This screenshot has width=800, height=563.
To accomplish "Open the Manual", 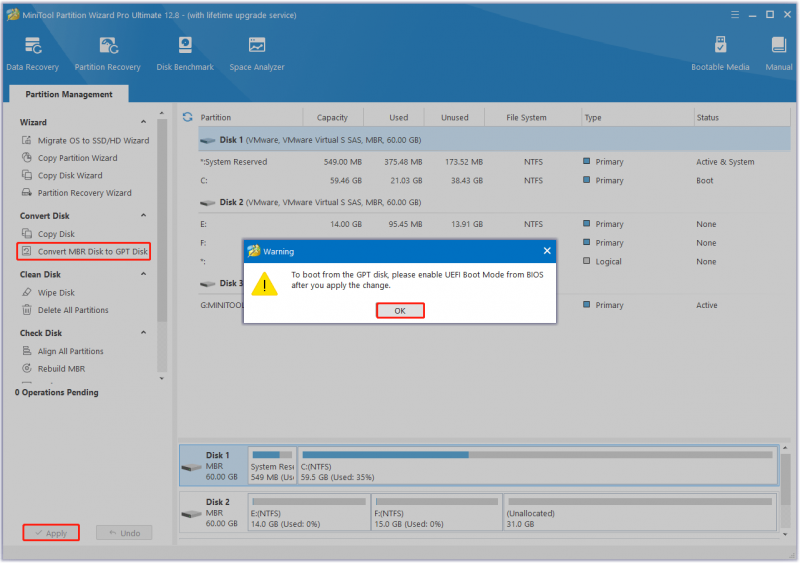I will (x=779, y=54).
